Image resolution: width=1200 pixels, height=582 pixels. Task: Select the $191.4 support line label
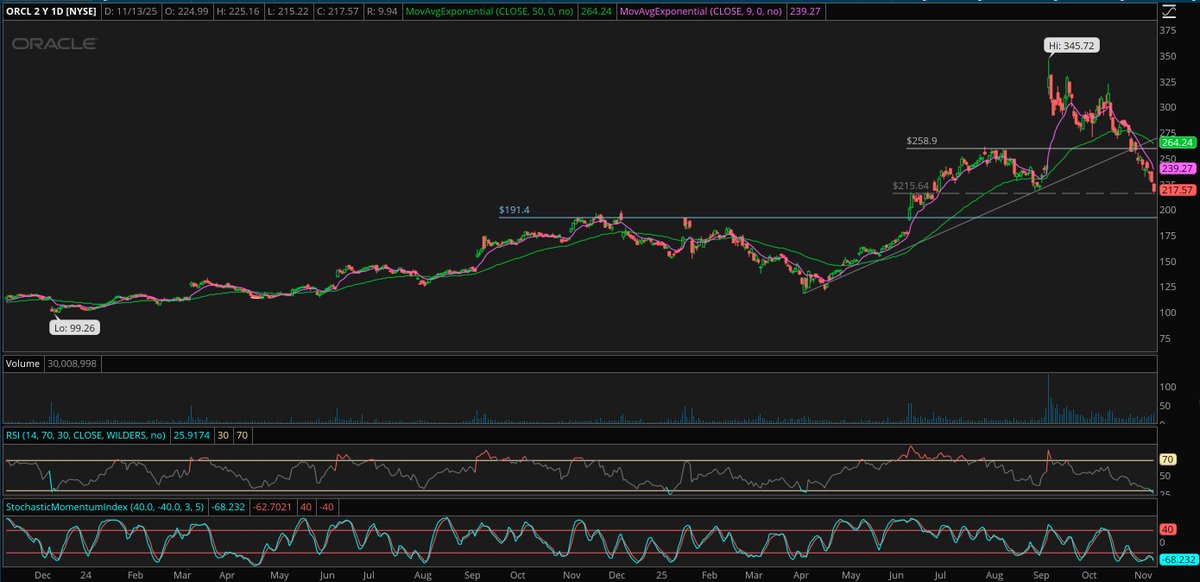(511, 210)
